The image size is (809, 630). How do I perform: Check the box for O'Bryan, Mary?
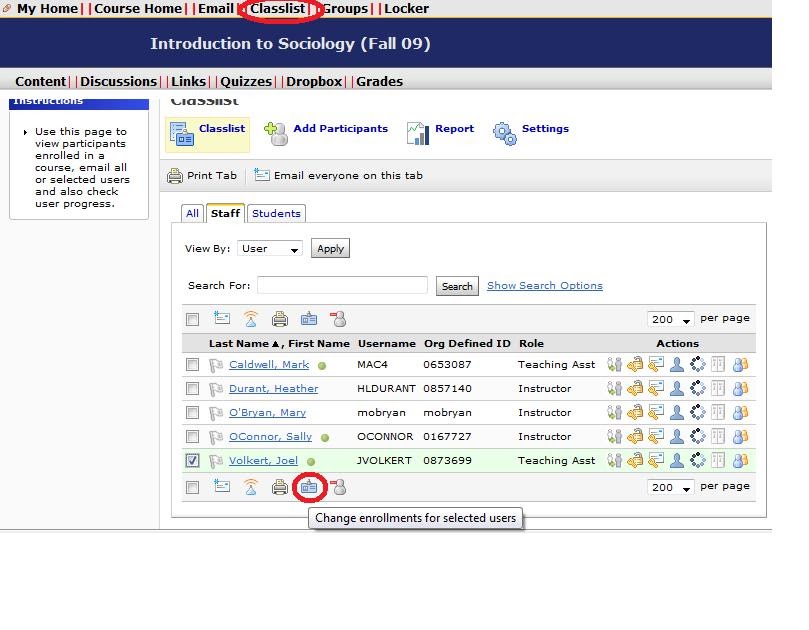(x=192, y=413)
